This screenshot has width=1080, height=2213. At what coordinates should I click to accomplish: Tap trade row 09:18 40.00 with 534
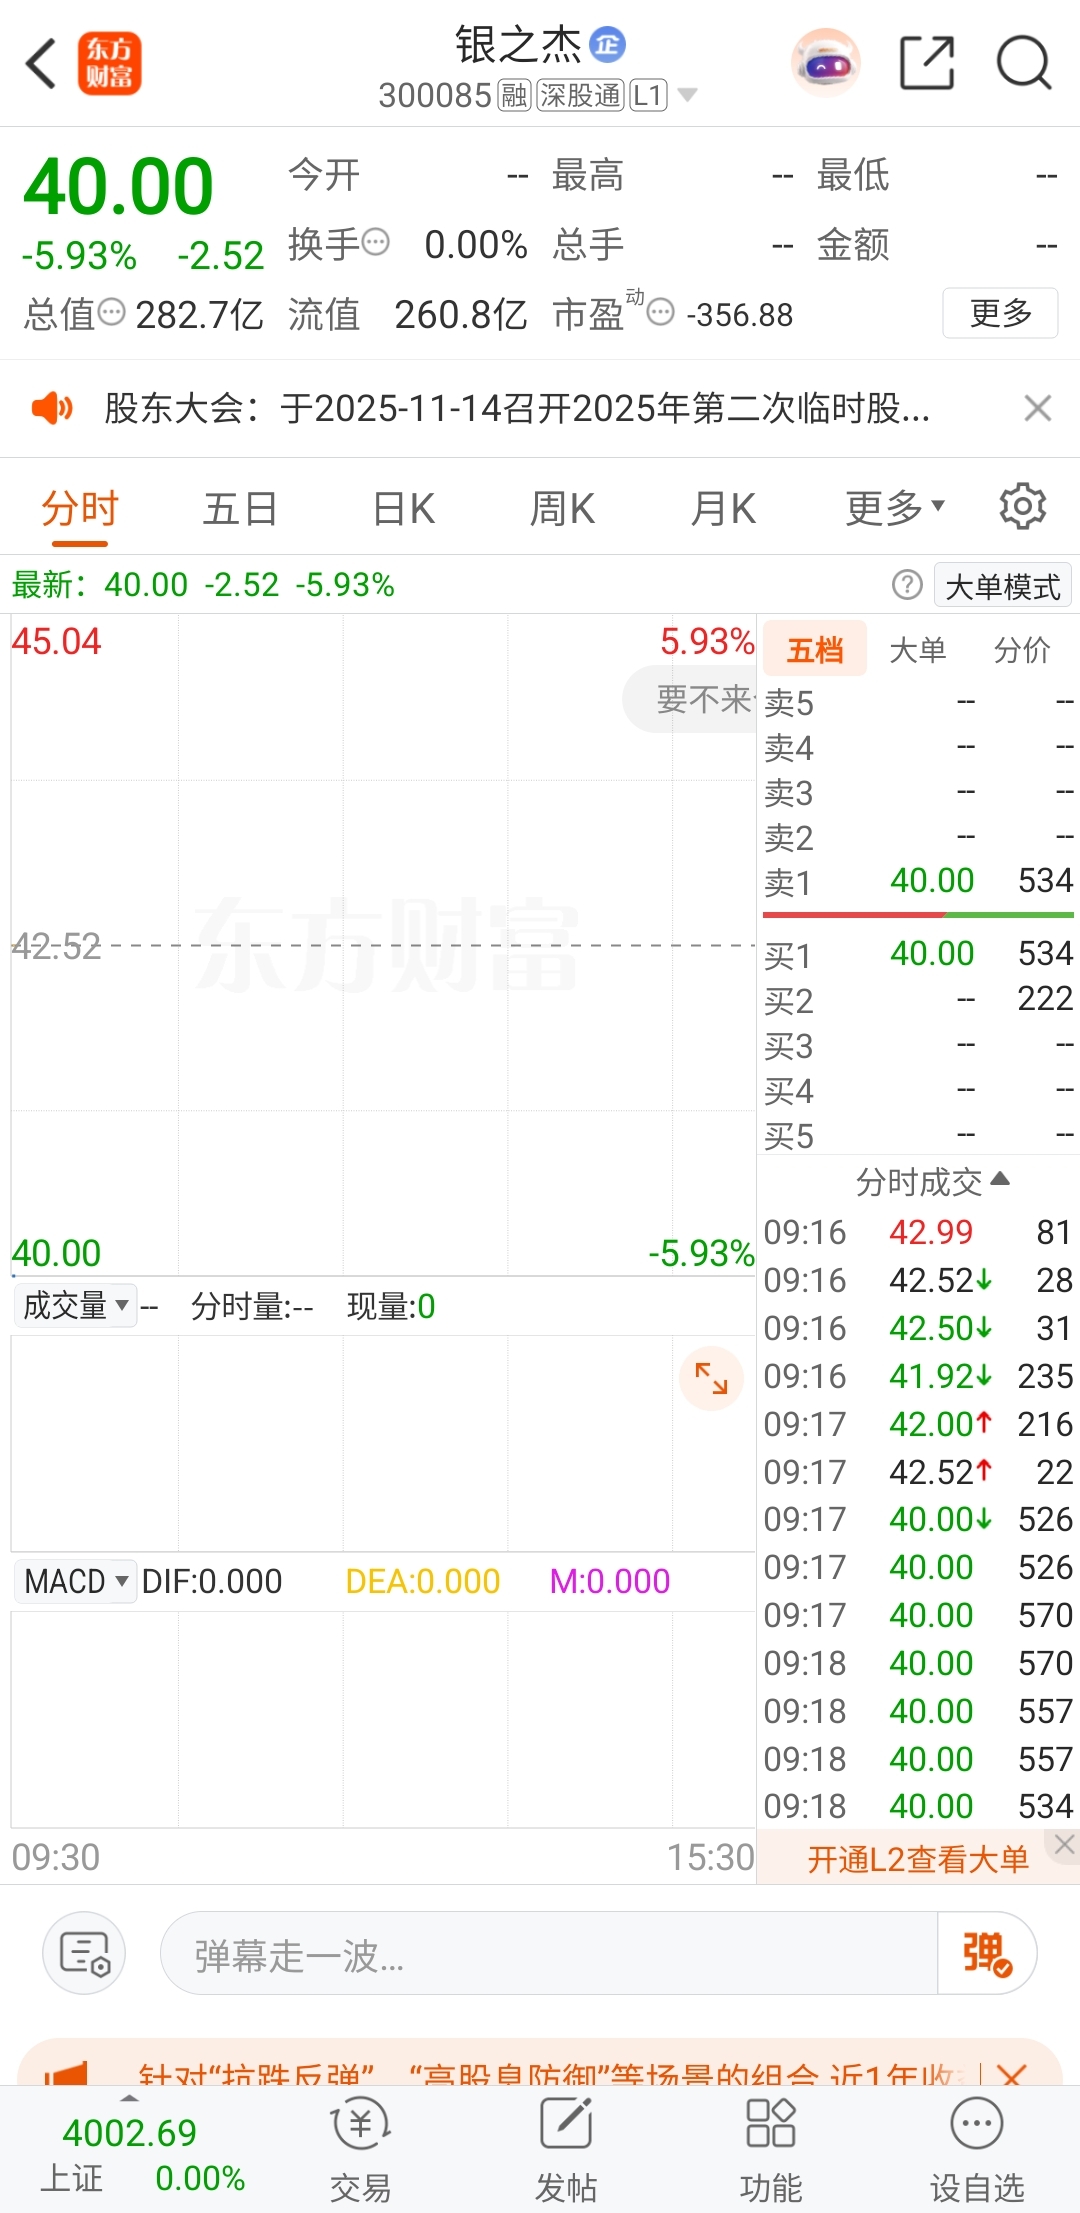[918, 1806]
